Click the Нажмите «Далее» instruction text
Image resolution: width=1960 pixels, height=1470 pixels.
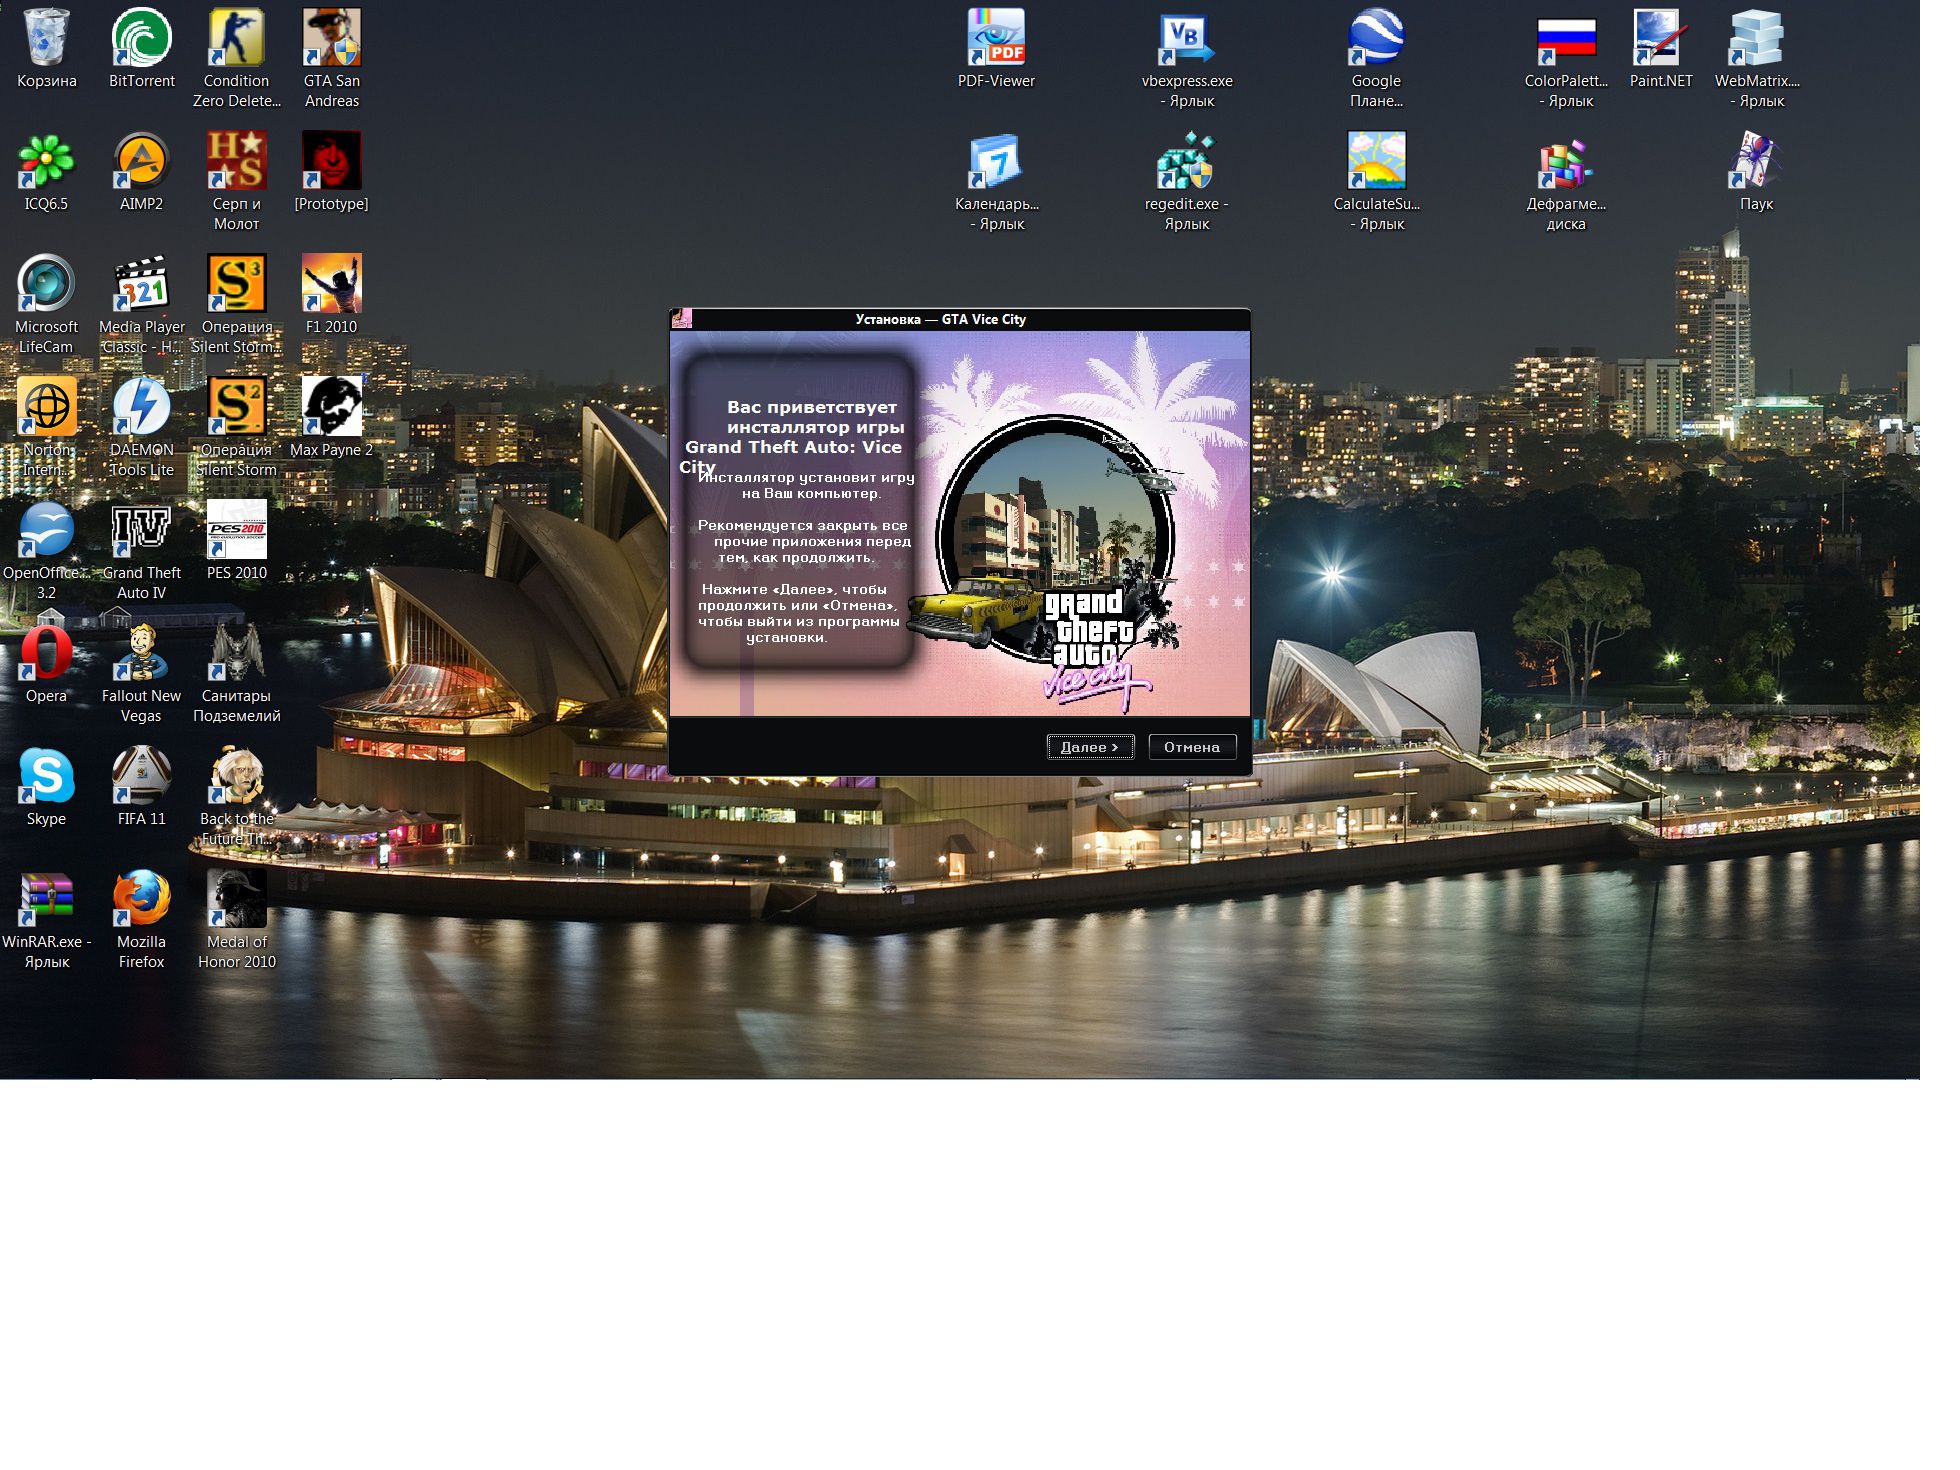[798, 613]
